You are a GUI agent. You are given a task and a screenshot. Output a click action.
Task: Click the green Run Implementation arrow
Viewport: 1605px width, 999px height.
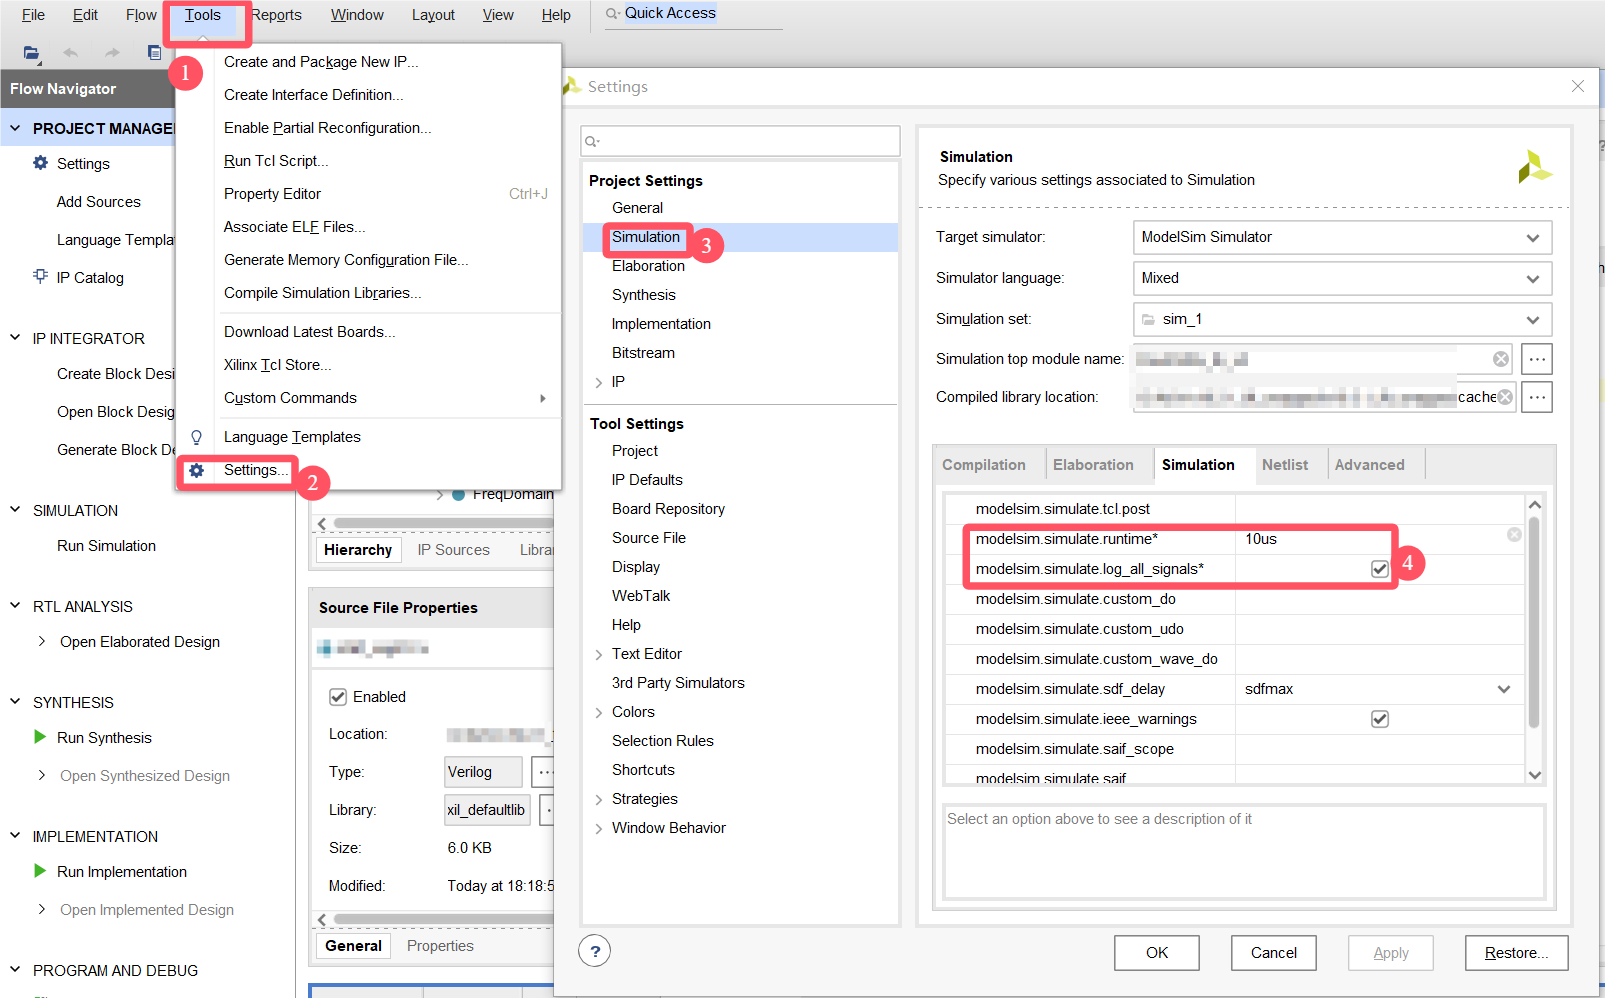click(x=39, y=871)
